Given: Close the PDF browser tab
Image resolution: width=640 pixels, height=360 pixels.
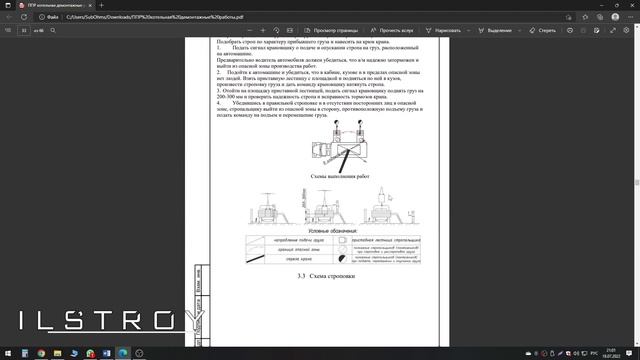Looking at the screenshot, I should 90,5.
